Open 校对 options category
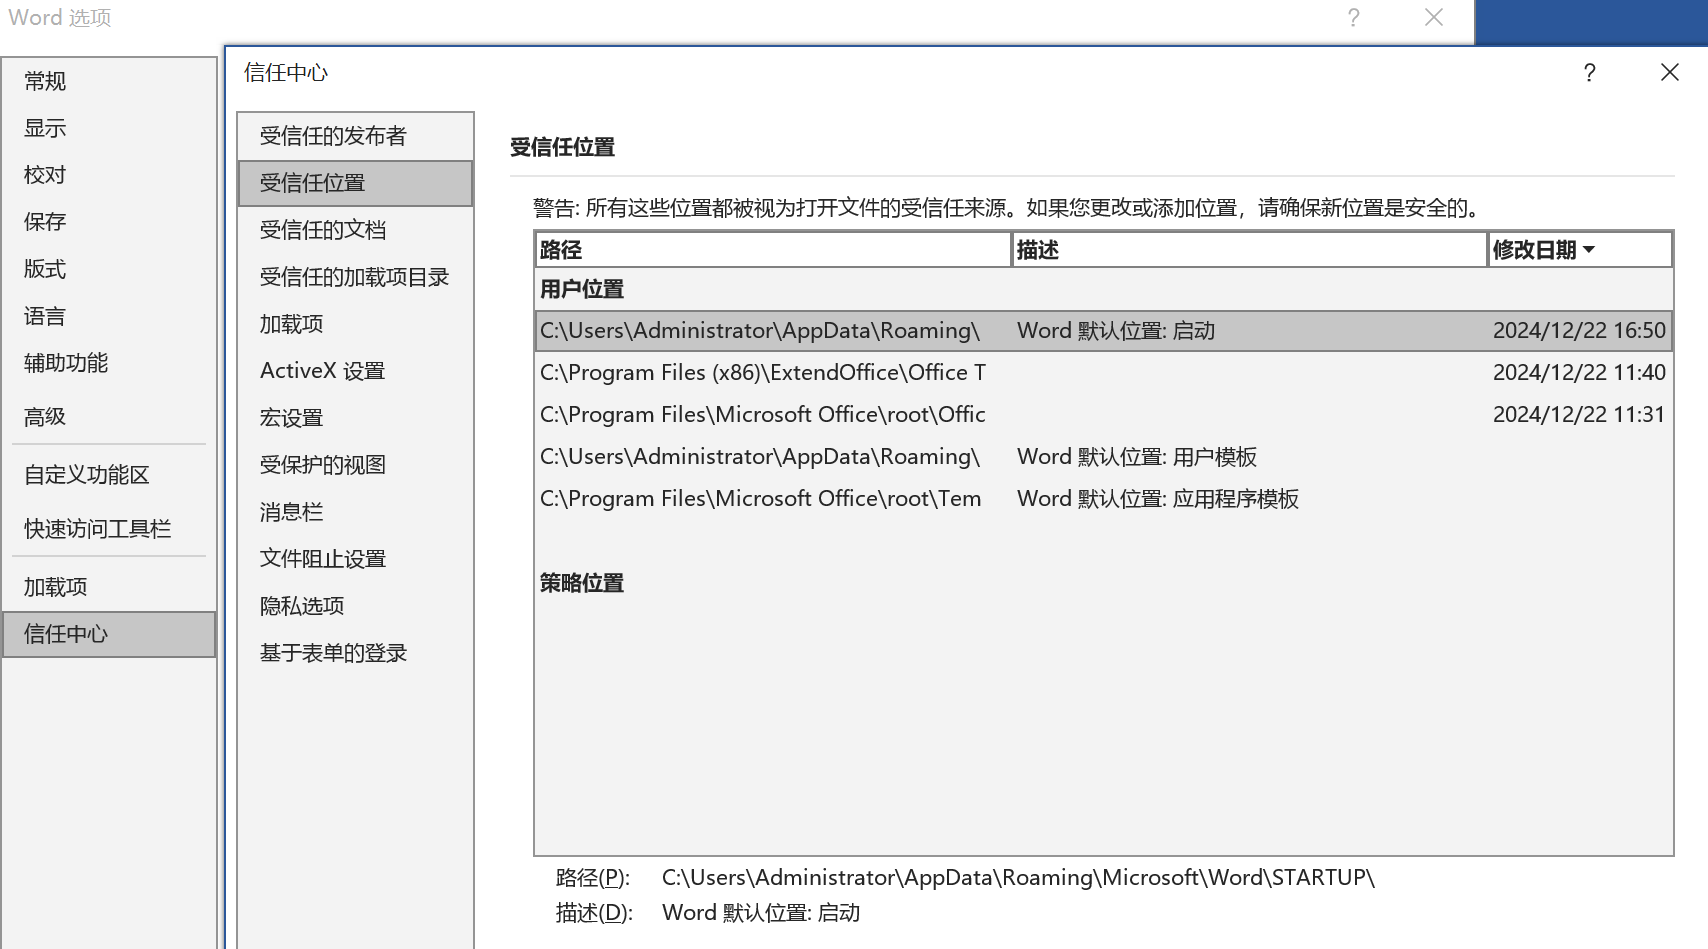1708x949 pixels. [109, 175]
